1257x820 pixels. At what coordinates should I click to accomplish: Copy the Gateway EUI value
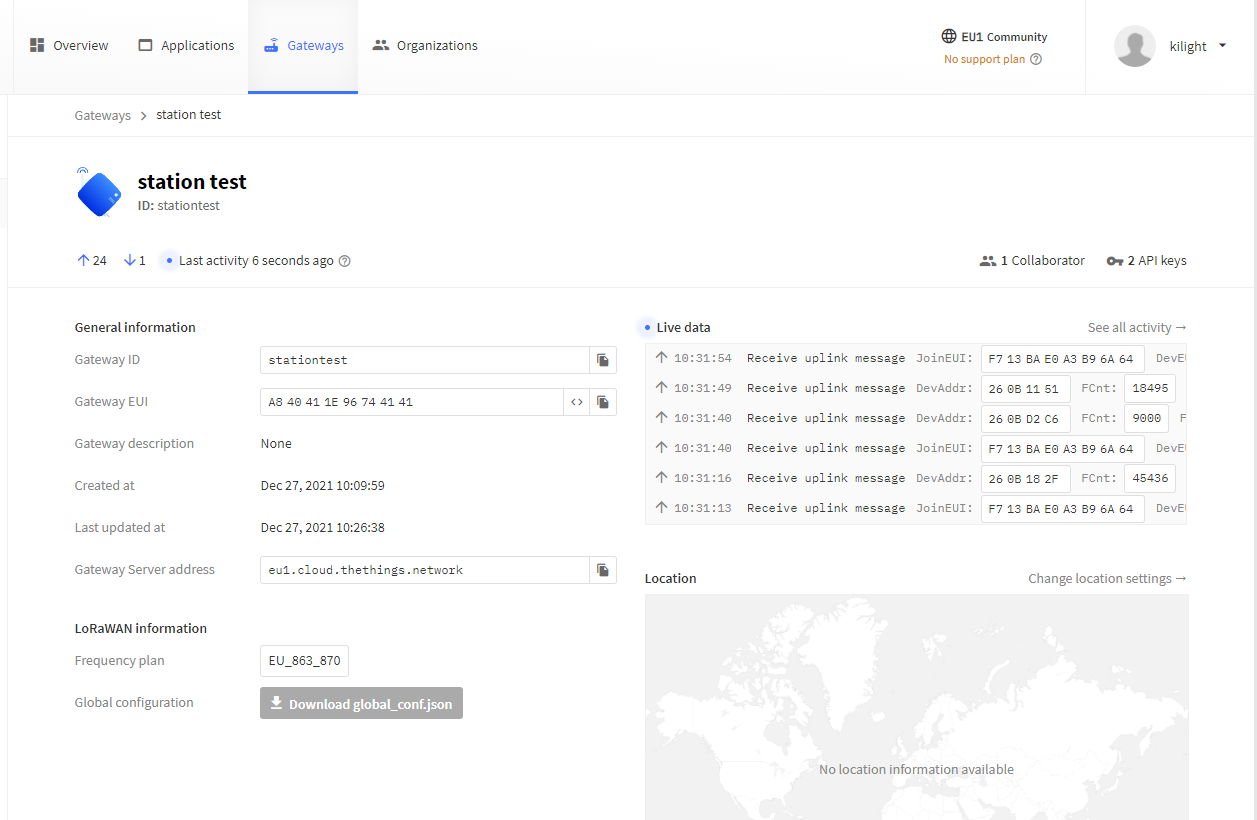click(603, 402)
